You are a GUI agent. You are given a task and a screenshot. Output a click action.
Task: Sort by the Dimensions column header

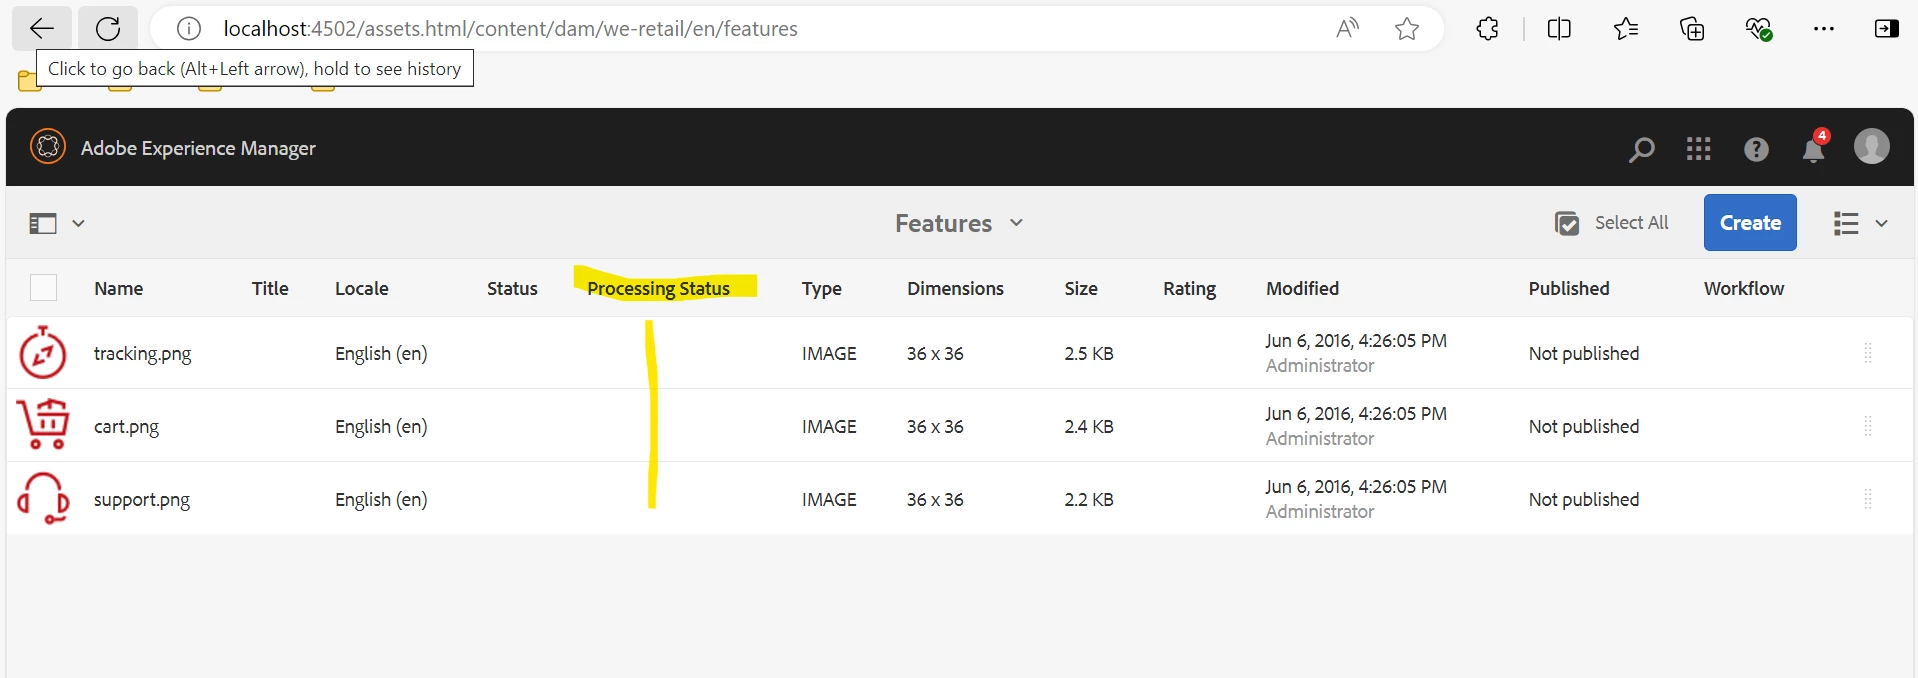(x=955, y=288)
